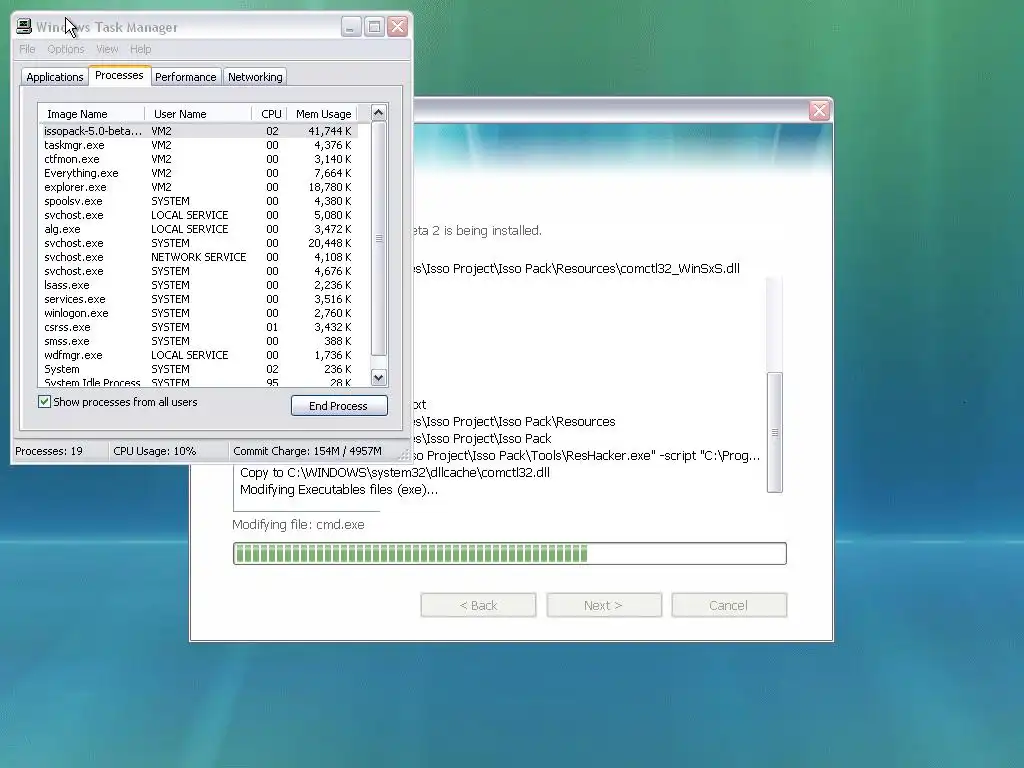Switch to the Applications tab
The image size is (1024, 768).
pos(55,77)
